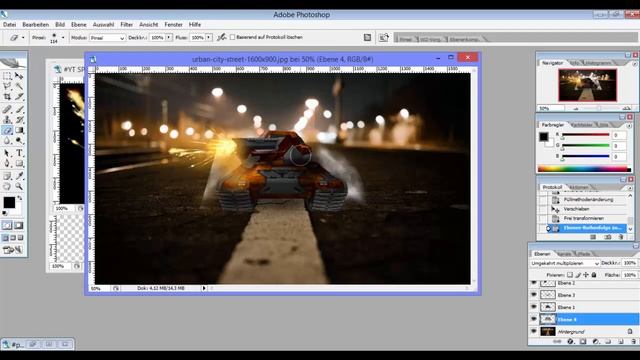Select the Shape tool
Image resolution: width=640 pixels, height=360 pixels.
pyautogui.click(x=19, y=163)
